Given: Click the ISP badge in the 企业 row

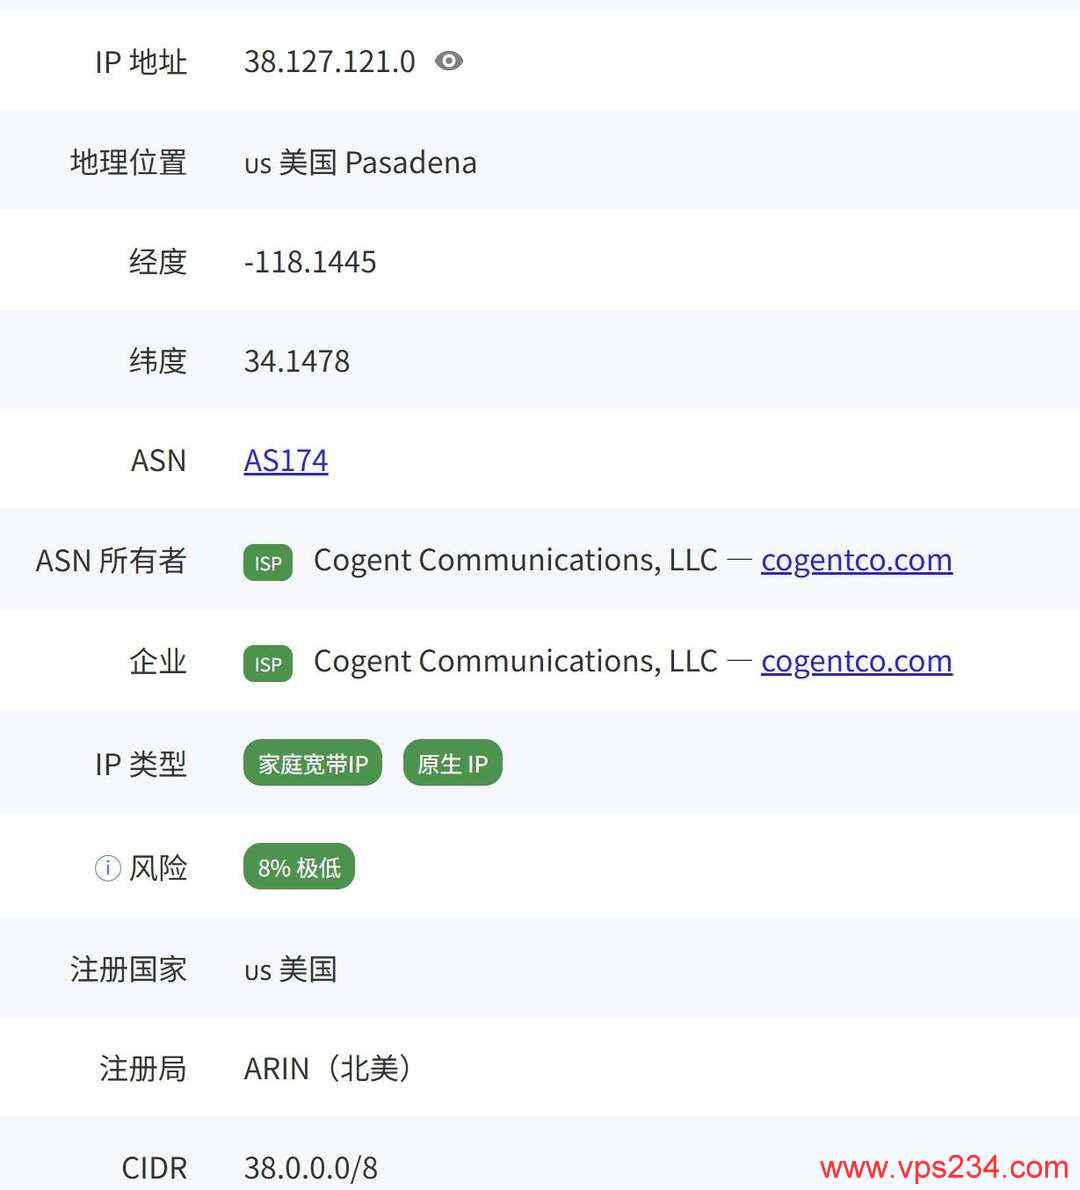Looking at the screenshot, I should click(x=266, y=663).
